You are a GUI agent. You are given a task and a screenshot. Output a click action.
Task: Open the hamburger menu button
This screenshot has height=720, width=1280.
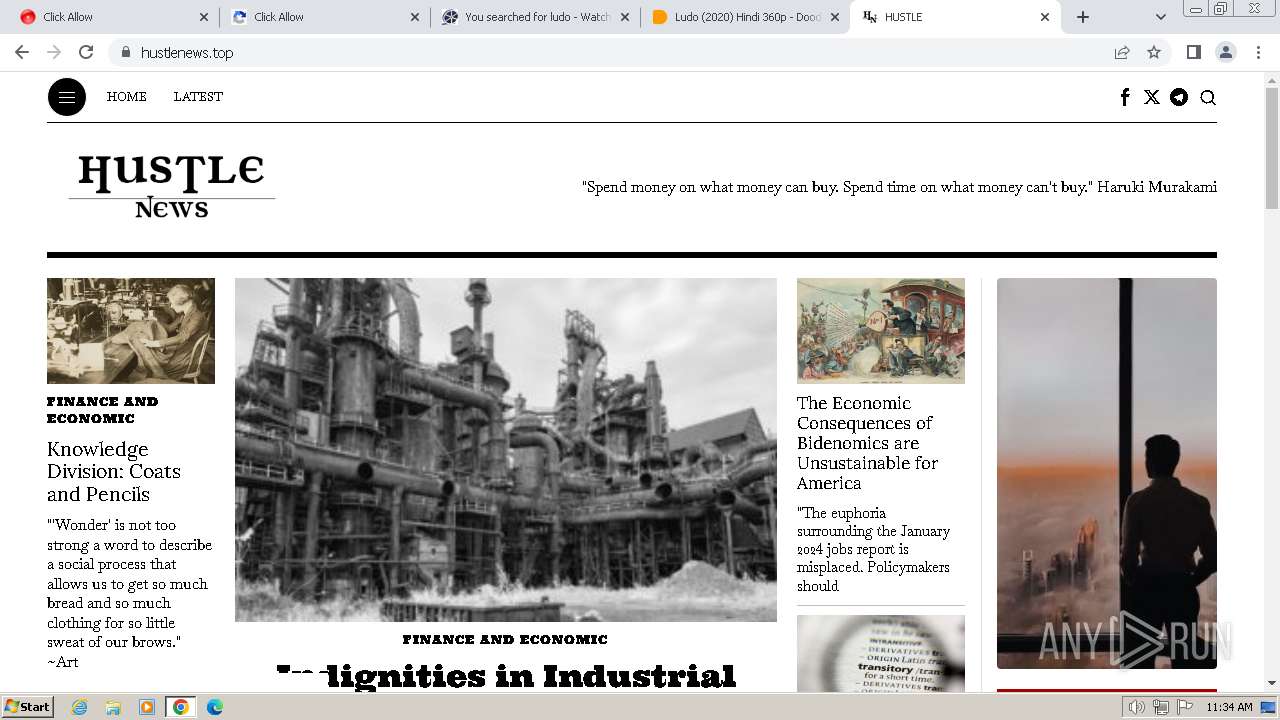(67, 97)
